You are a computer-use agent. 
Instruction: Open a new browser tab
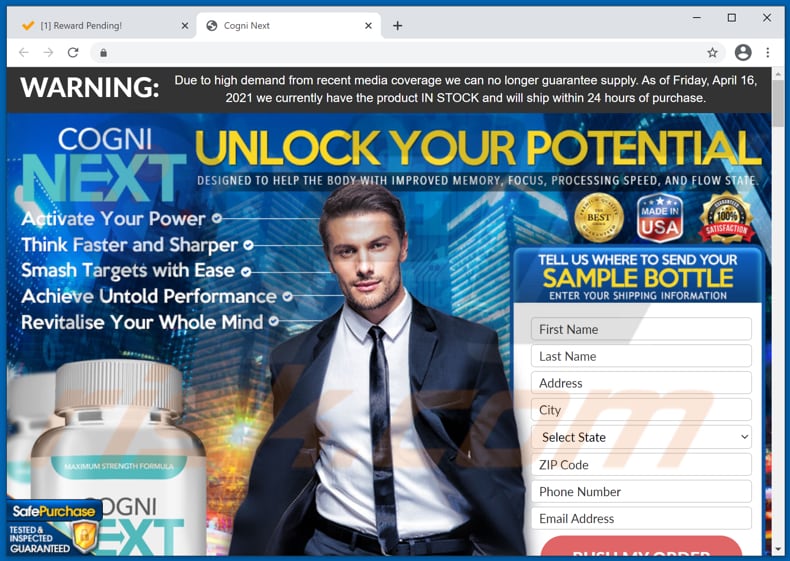[x=398, y=26]
